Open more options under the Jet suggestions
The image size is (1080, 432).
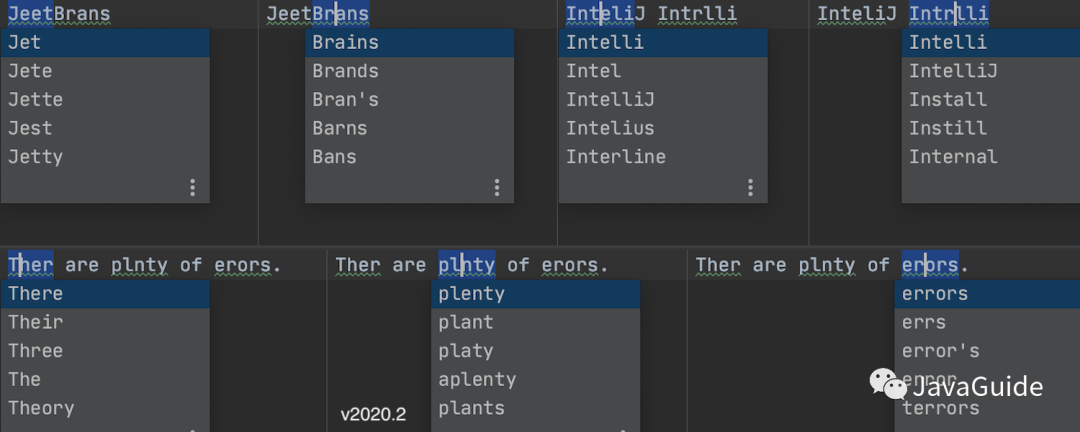point(193,187)
